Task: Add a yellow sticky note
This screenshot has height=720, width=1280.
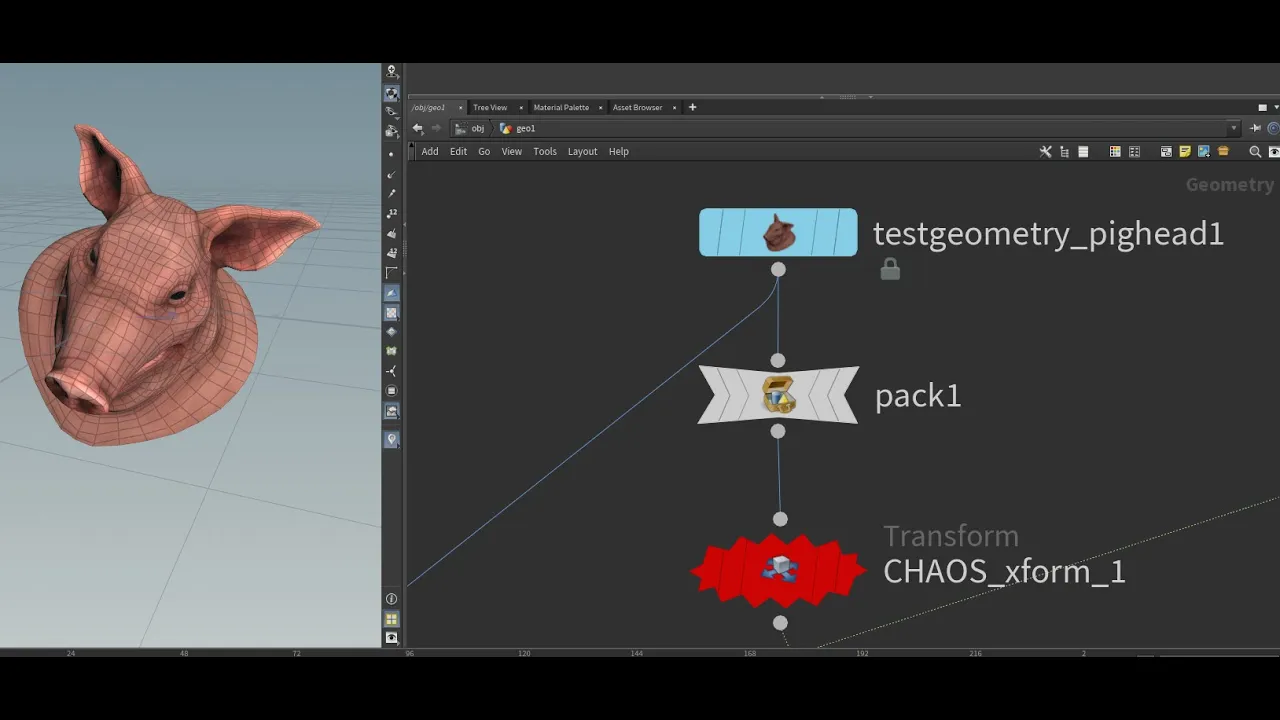Action: coord(1185,152)
